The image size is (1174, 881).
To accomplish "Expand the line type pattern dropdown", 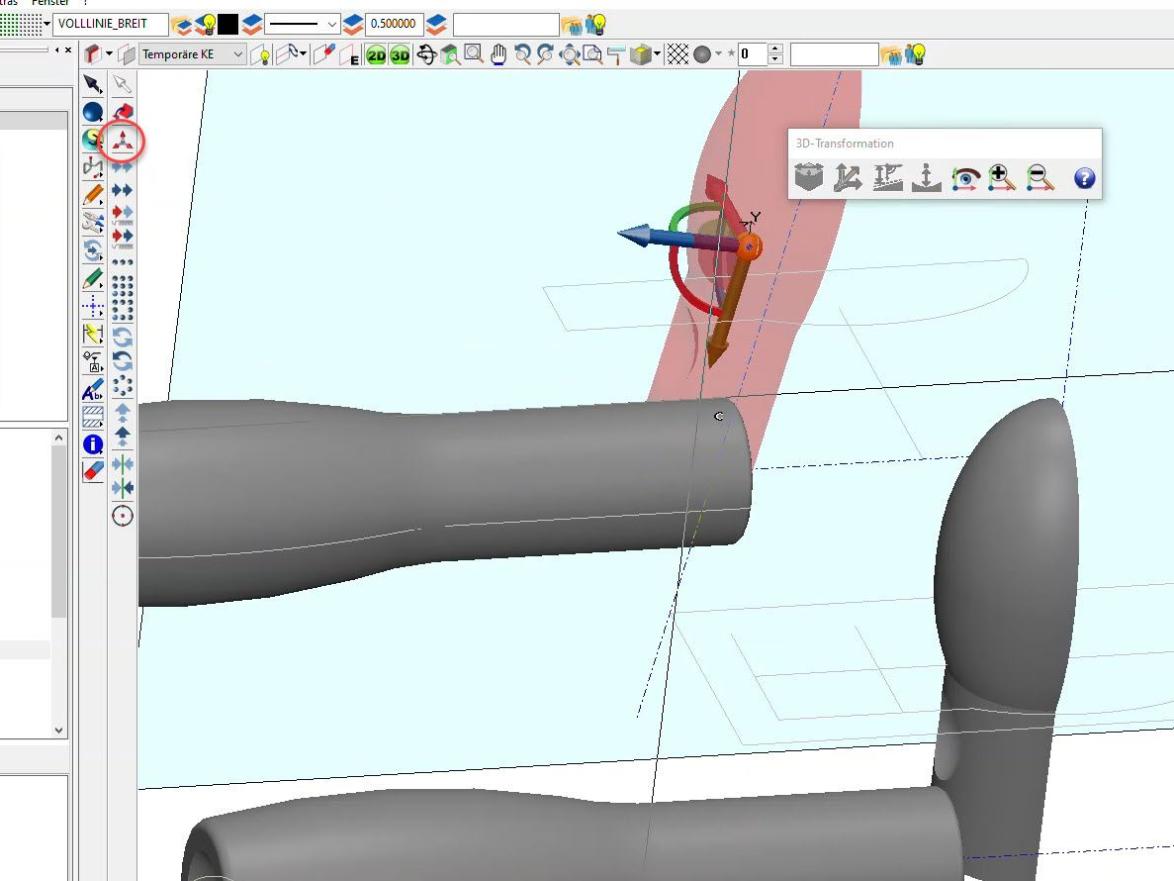I will 333,24.
